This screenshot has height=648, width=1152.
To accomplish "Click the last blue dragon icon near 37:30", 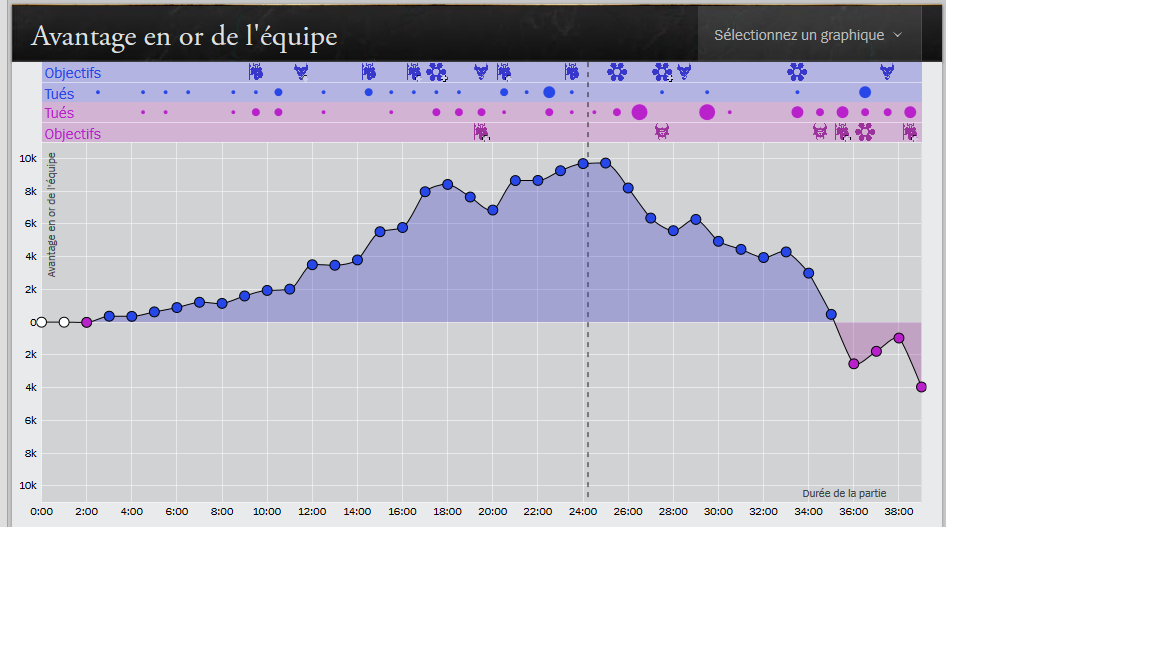I will point(887,71).
